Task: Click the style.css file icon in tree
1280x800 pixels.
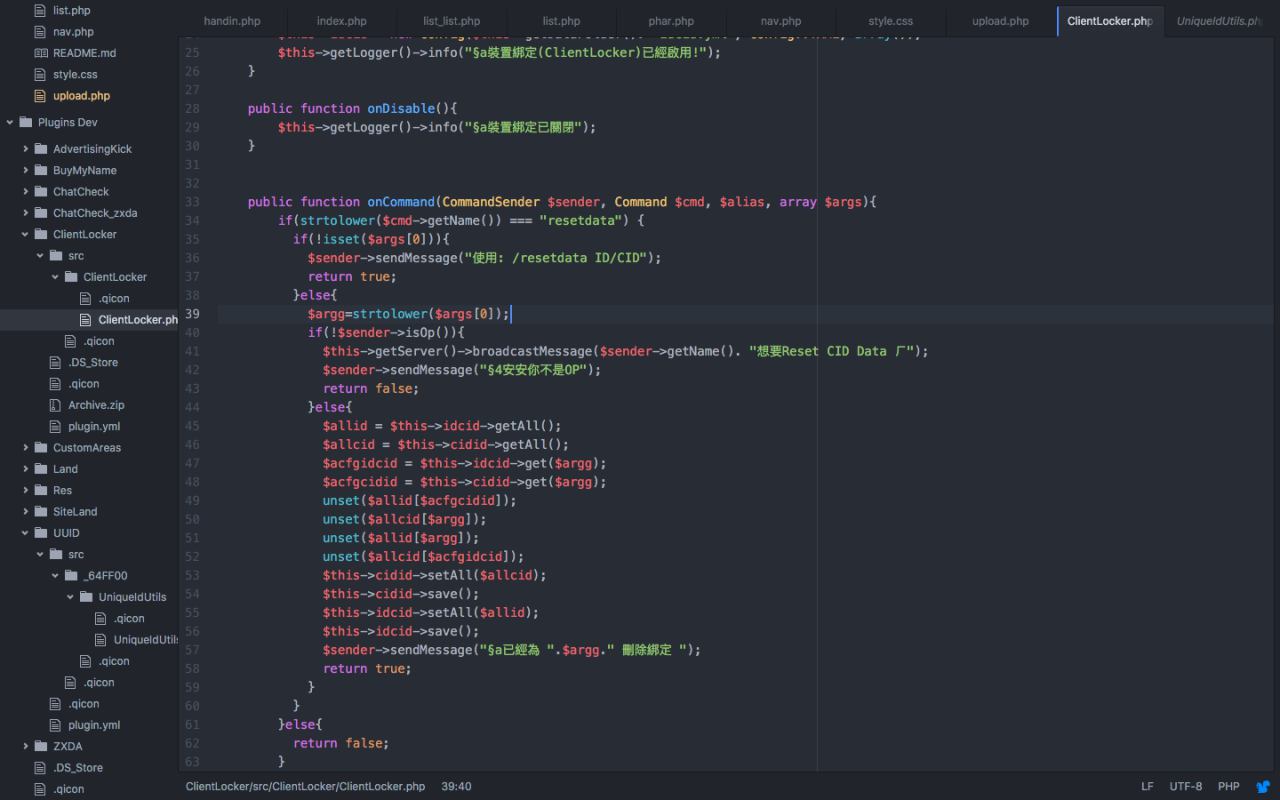Action: tap(41, 74)
